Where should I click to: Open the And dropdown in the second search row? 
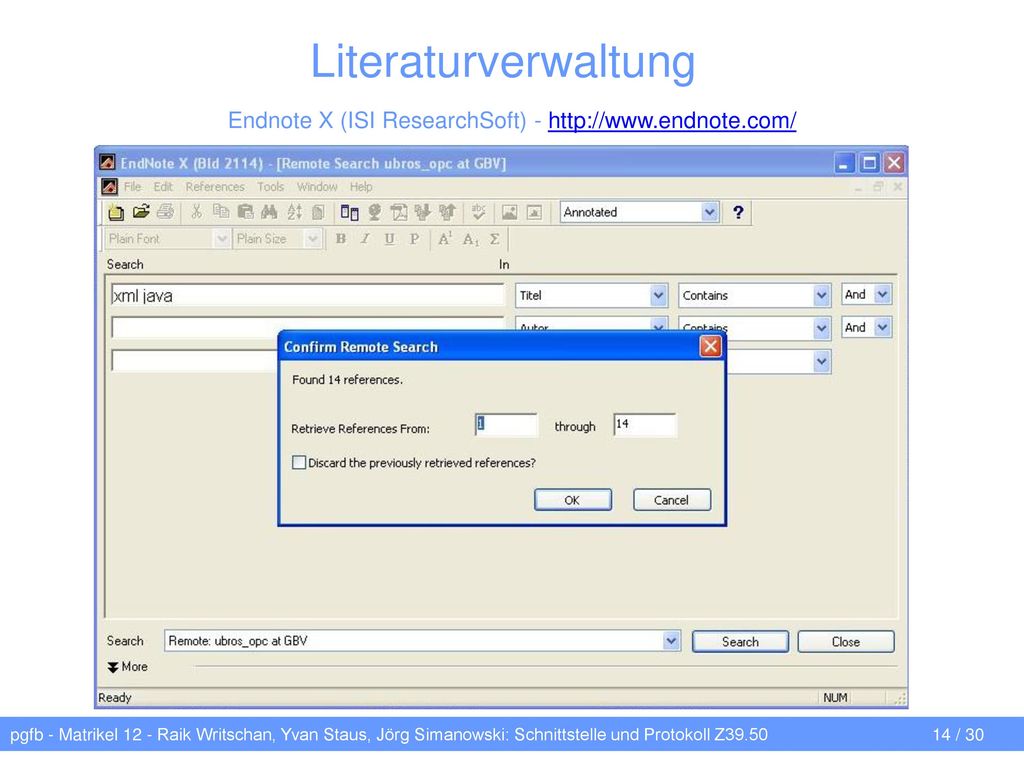click(882, 327)
